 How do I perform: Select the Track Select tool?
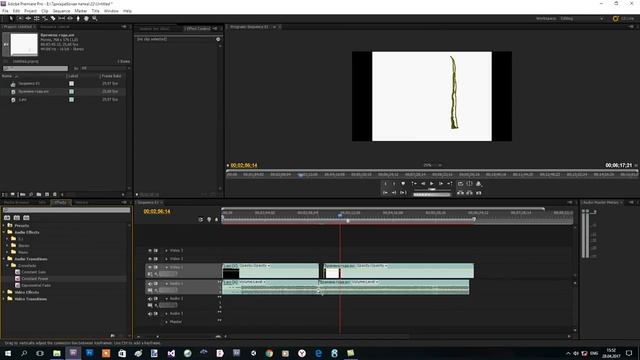coord(20,18)
